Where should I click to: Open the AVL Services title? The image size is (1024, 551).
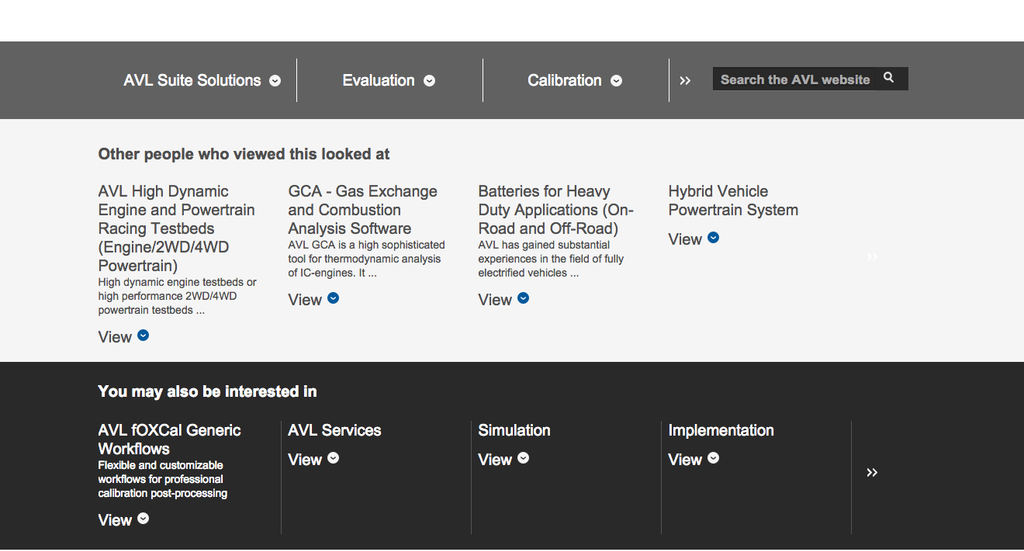[334, 430]
